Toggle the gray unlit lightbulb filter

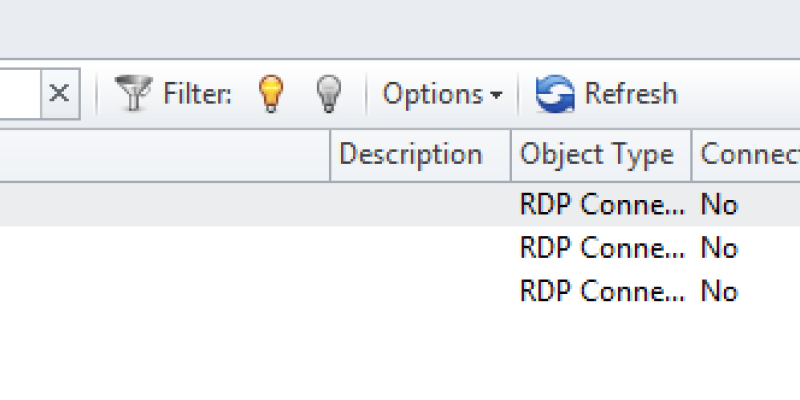329,93
